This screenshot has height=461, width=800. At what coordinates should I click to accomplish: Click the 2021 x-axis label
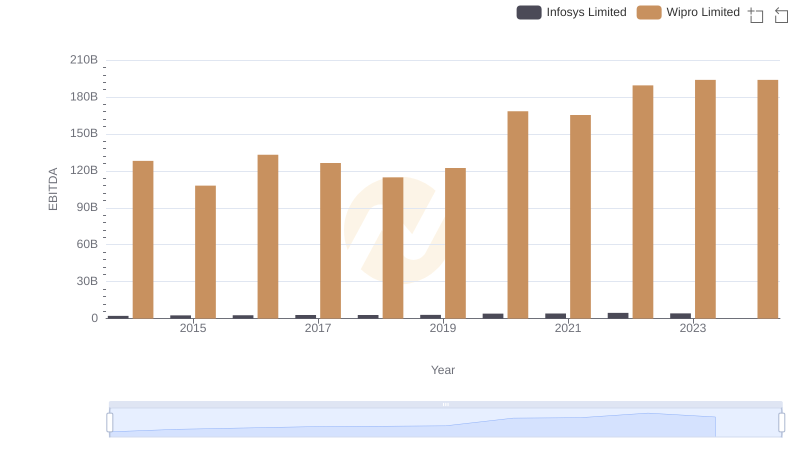click(568, 328)
